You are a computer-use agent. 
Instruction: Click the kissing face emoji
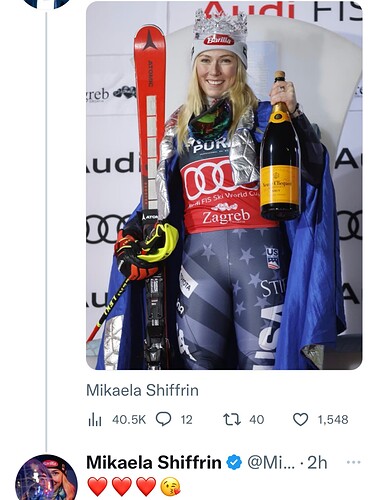[x=170, y=486]
